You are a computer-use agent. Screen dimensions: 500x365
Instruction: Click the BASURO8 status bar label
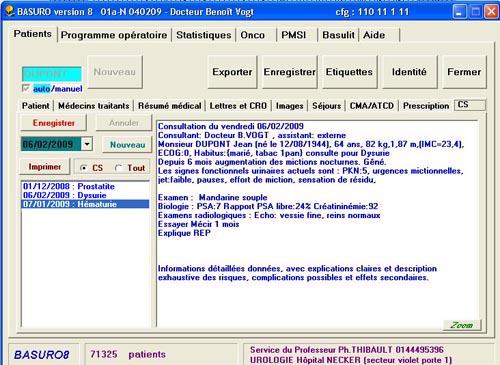[x=42, y=354]
